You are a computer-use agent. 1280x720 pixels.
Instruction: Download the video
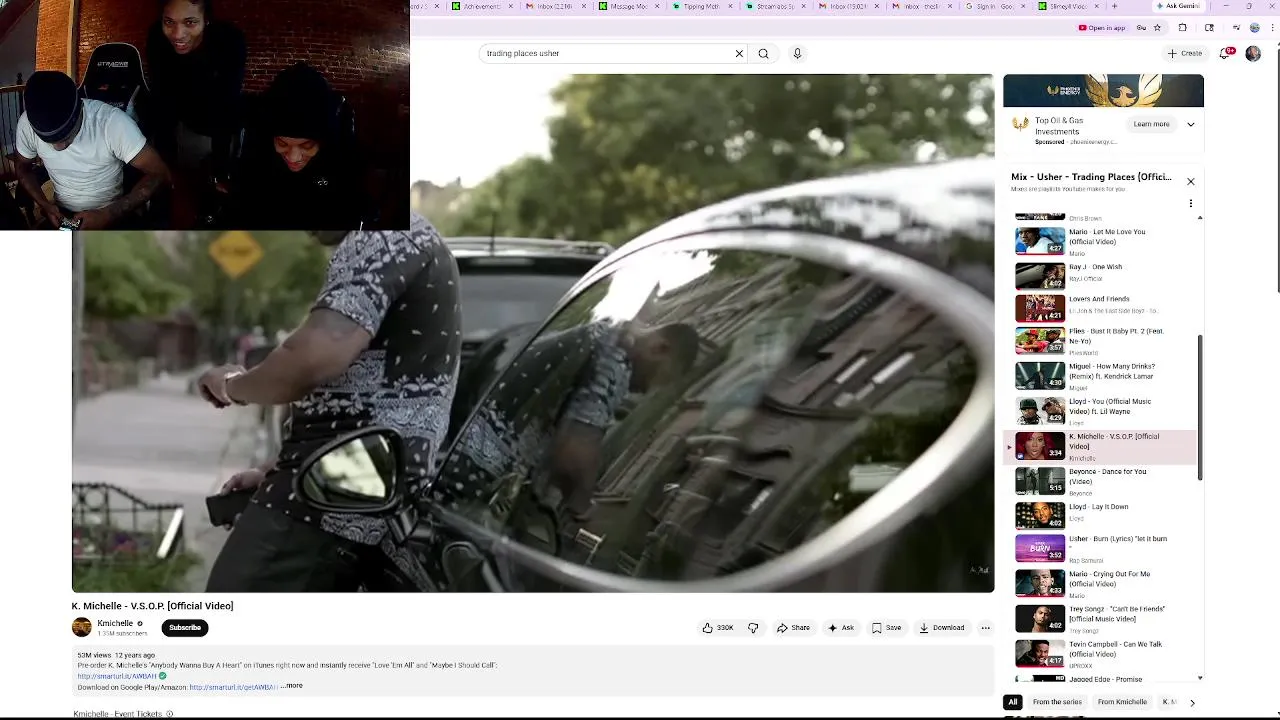tap(942, 628)
